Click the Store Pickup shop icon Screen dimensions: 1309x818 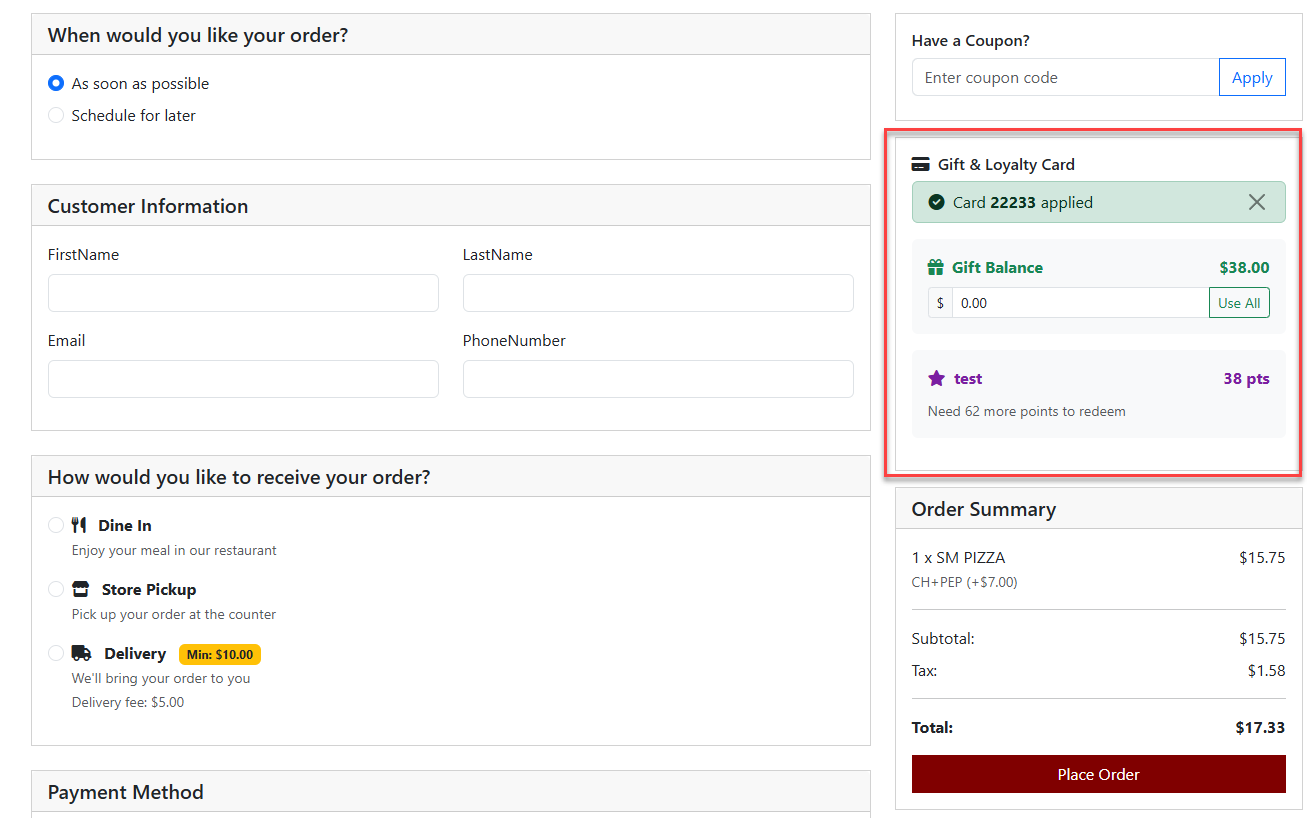(x=81, y=589)
